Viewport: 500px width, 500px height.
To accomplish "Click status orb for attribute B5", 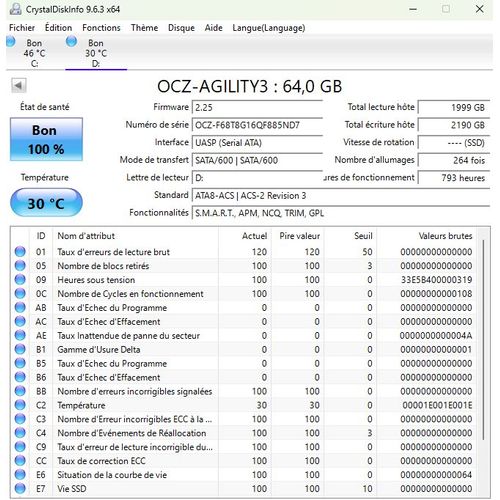I will click(20, 363).
